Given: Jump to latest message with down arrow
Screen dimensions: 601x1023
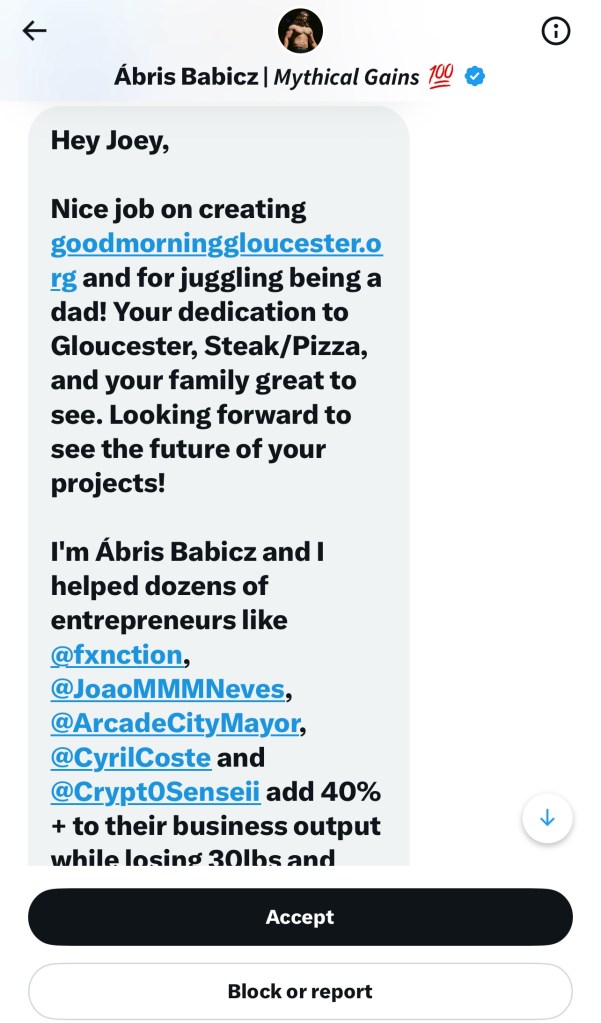Looking at the screenshot, I should pos(547,818).
